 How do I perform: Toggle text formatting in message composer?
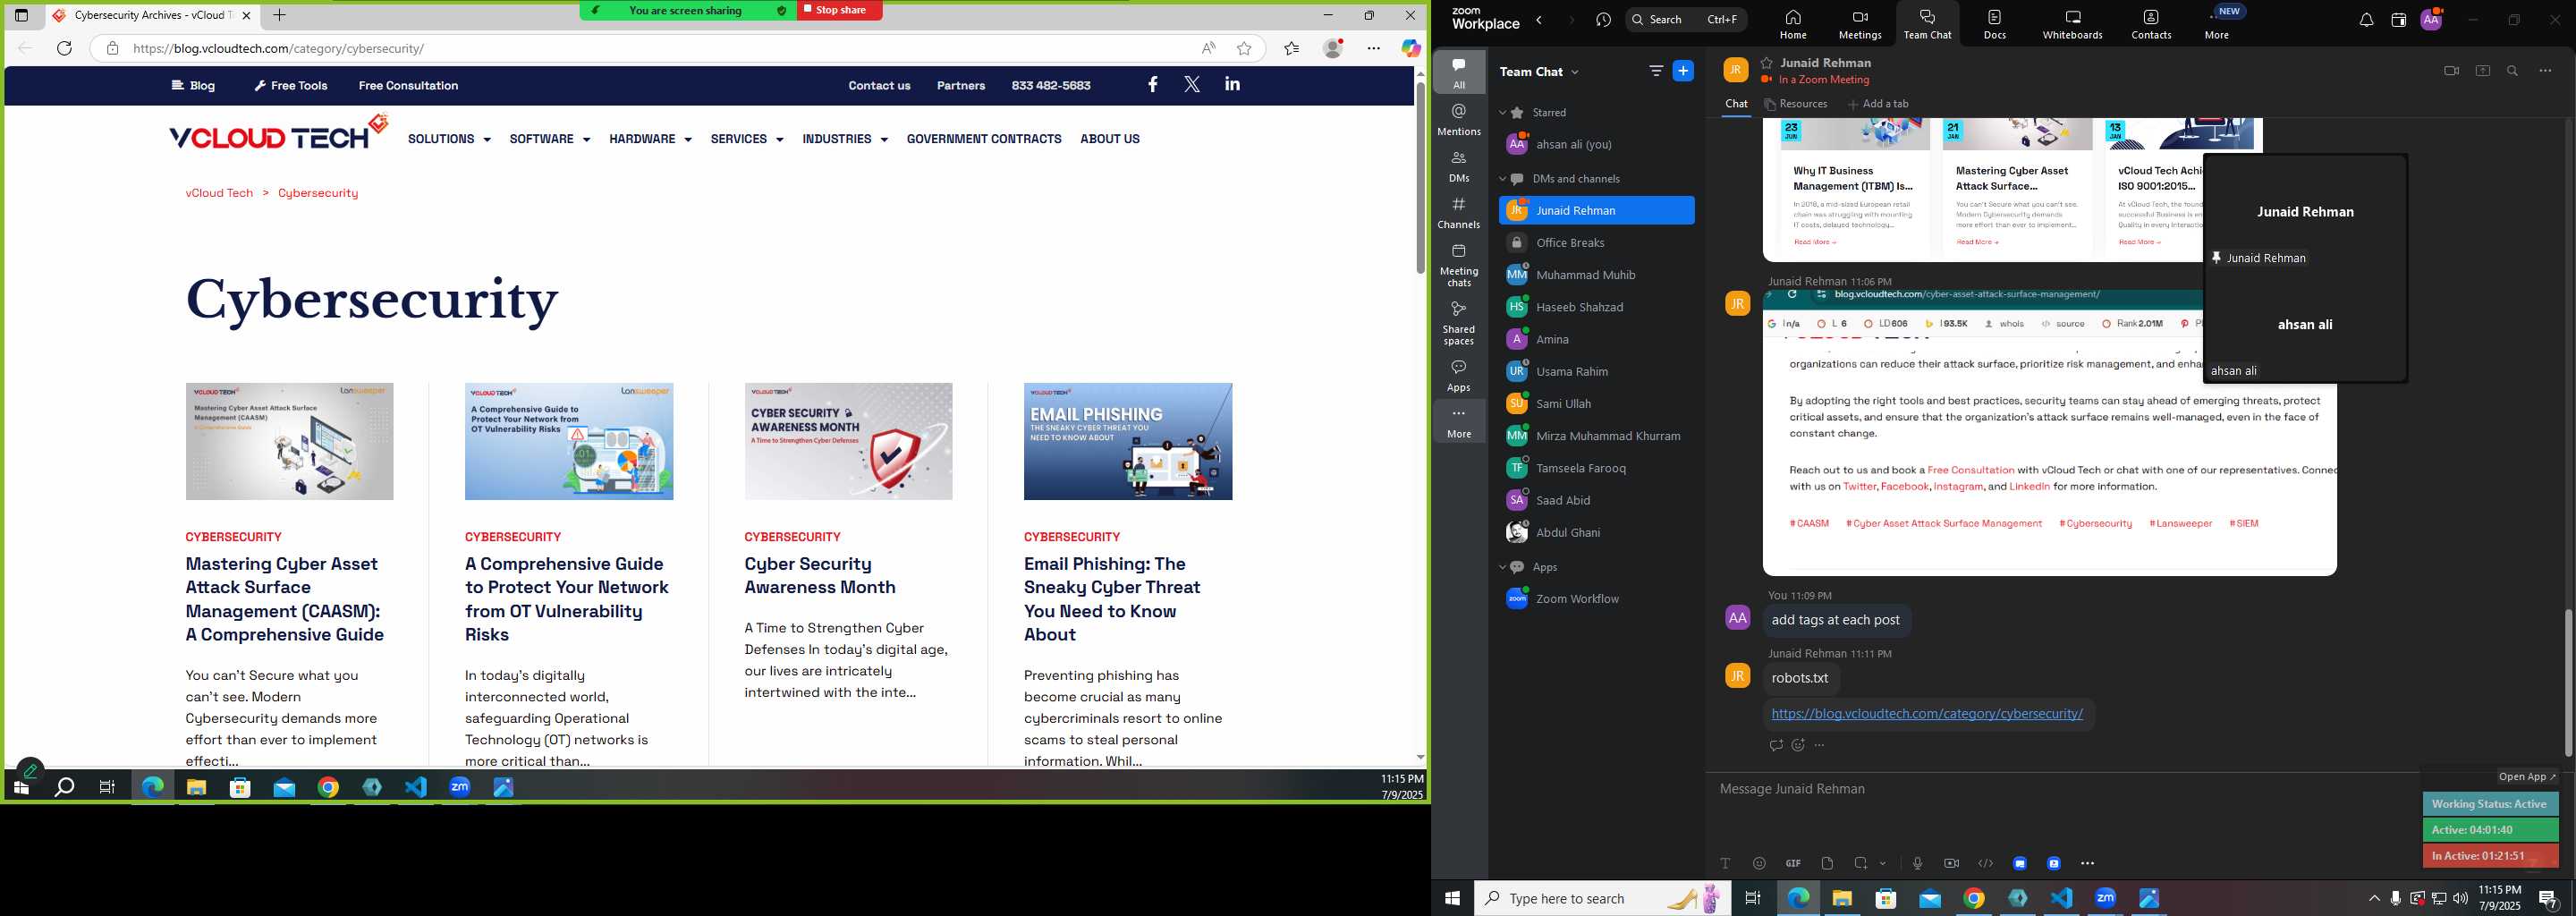click(x=1725, y=863)
